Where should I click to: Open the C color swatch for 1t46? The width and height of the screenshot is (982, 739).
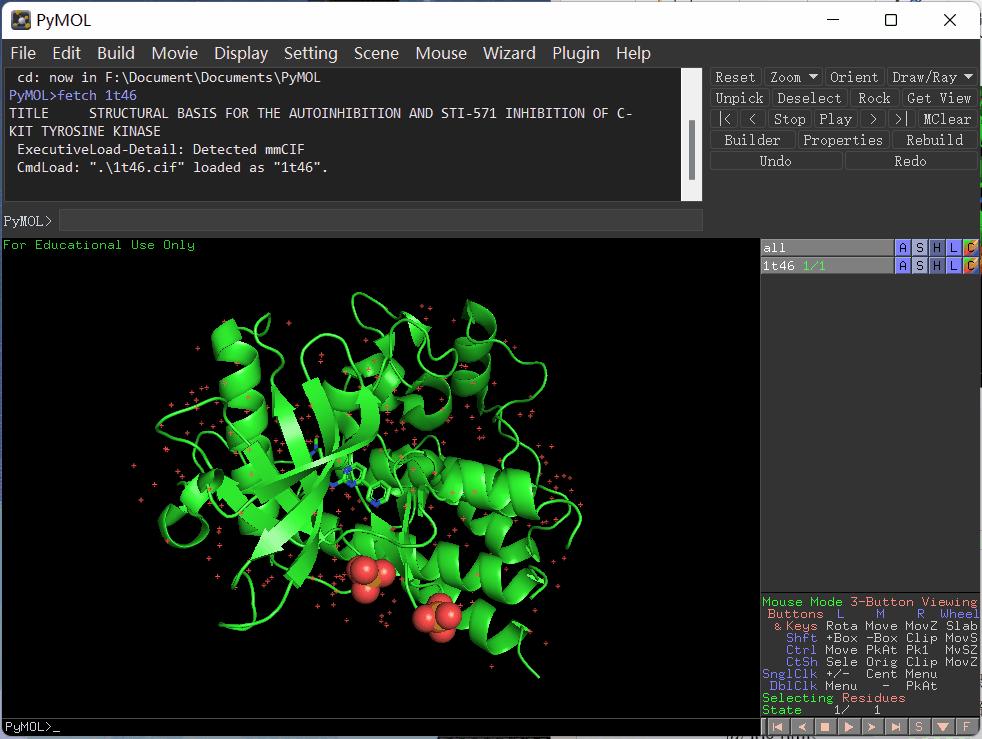point(970,265)
